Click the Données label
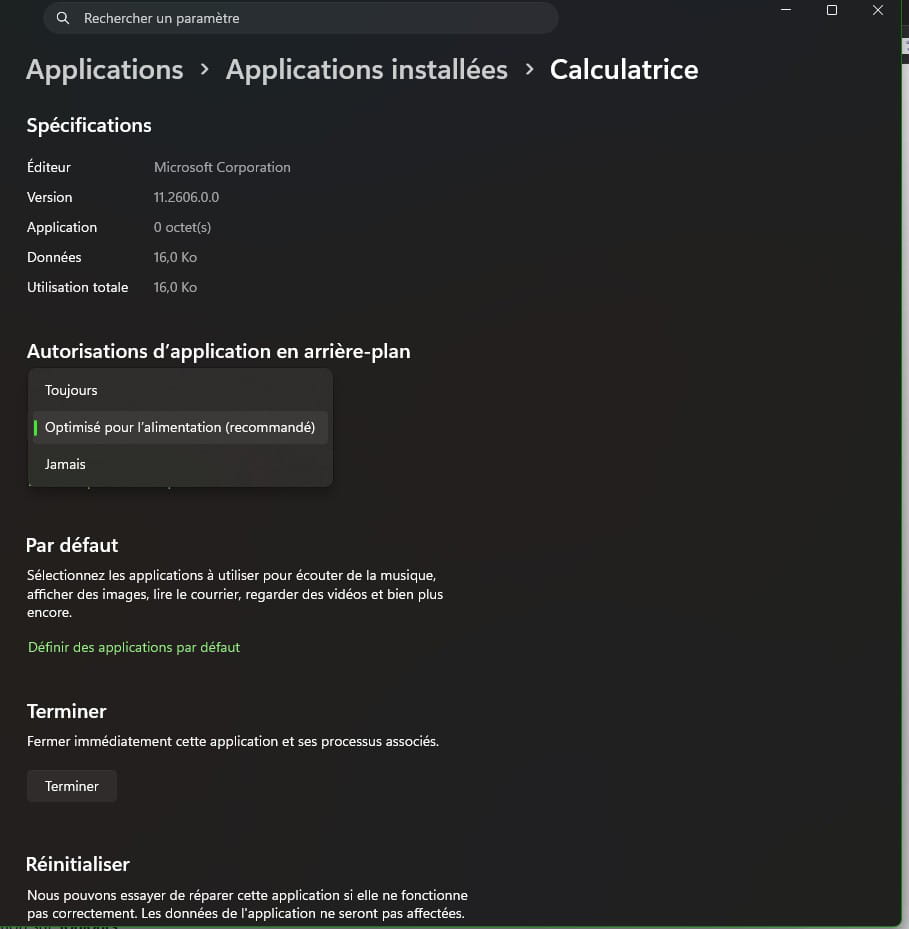 coord(54,257)
